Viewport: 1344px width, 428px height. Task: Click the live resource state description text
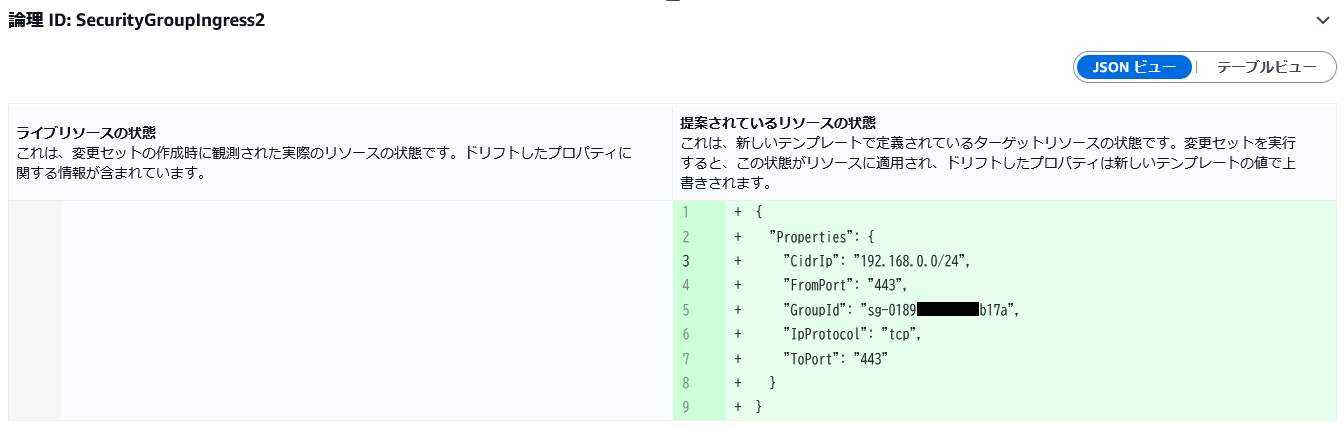325,165
